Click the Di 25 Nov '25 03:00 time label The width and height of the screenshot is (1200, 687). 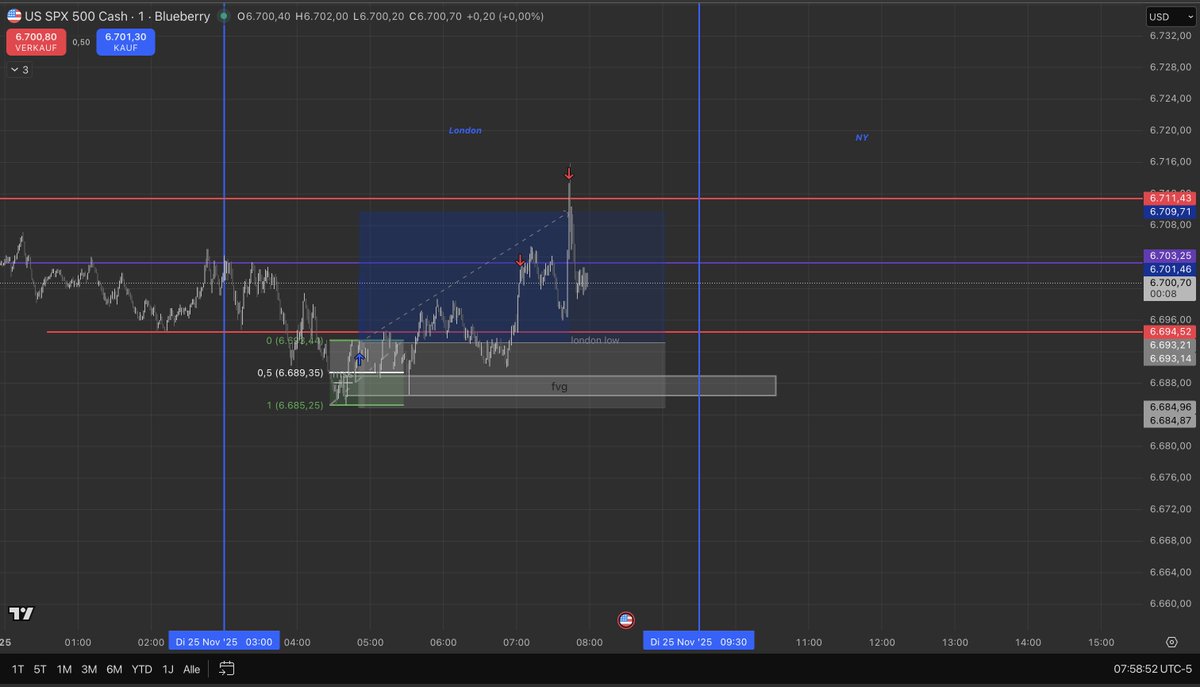point(223,641)
